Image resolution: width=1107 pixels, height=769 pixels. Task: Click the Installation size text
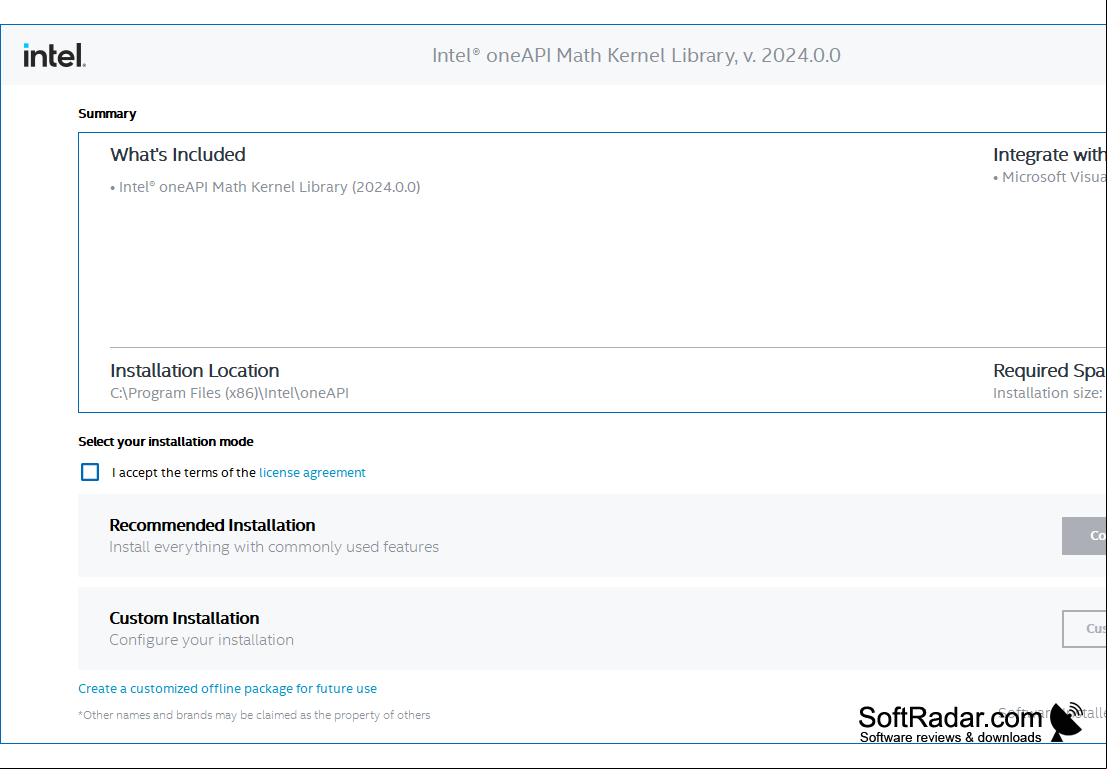1049,393
